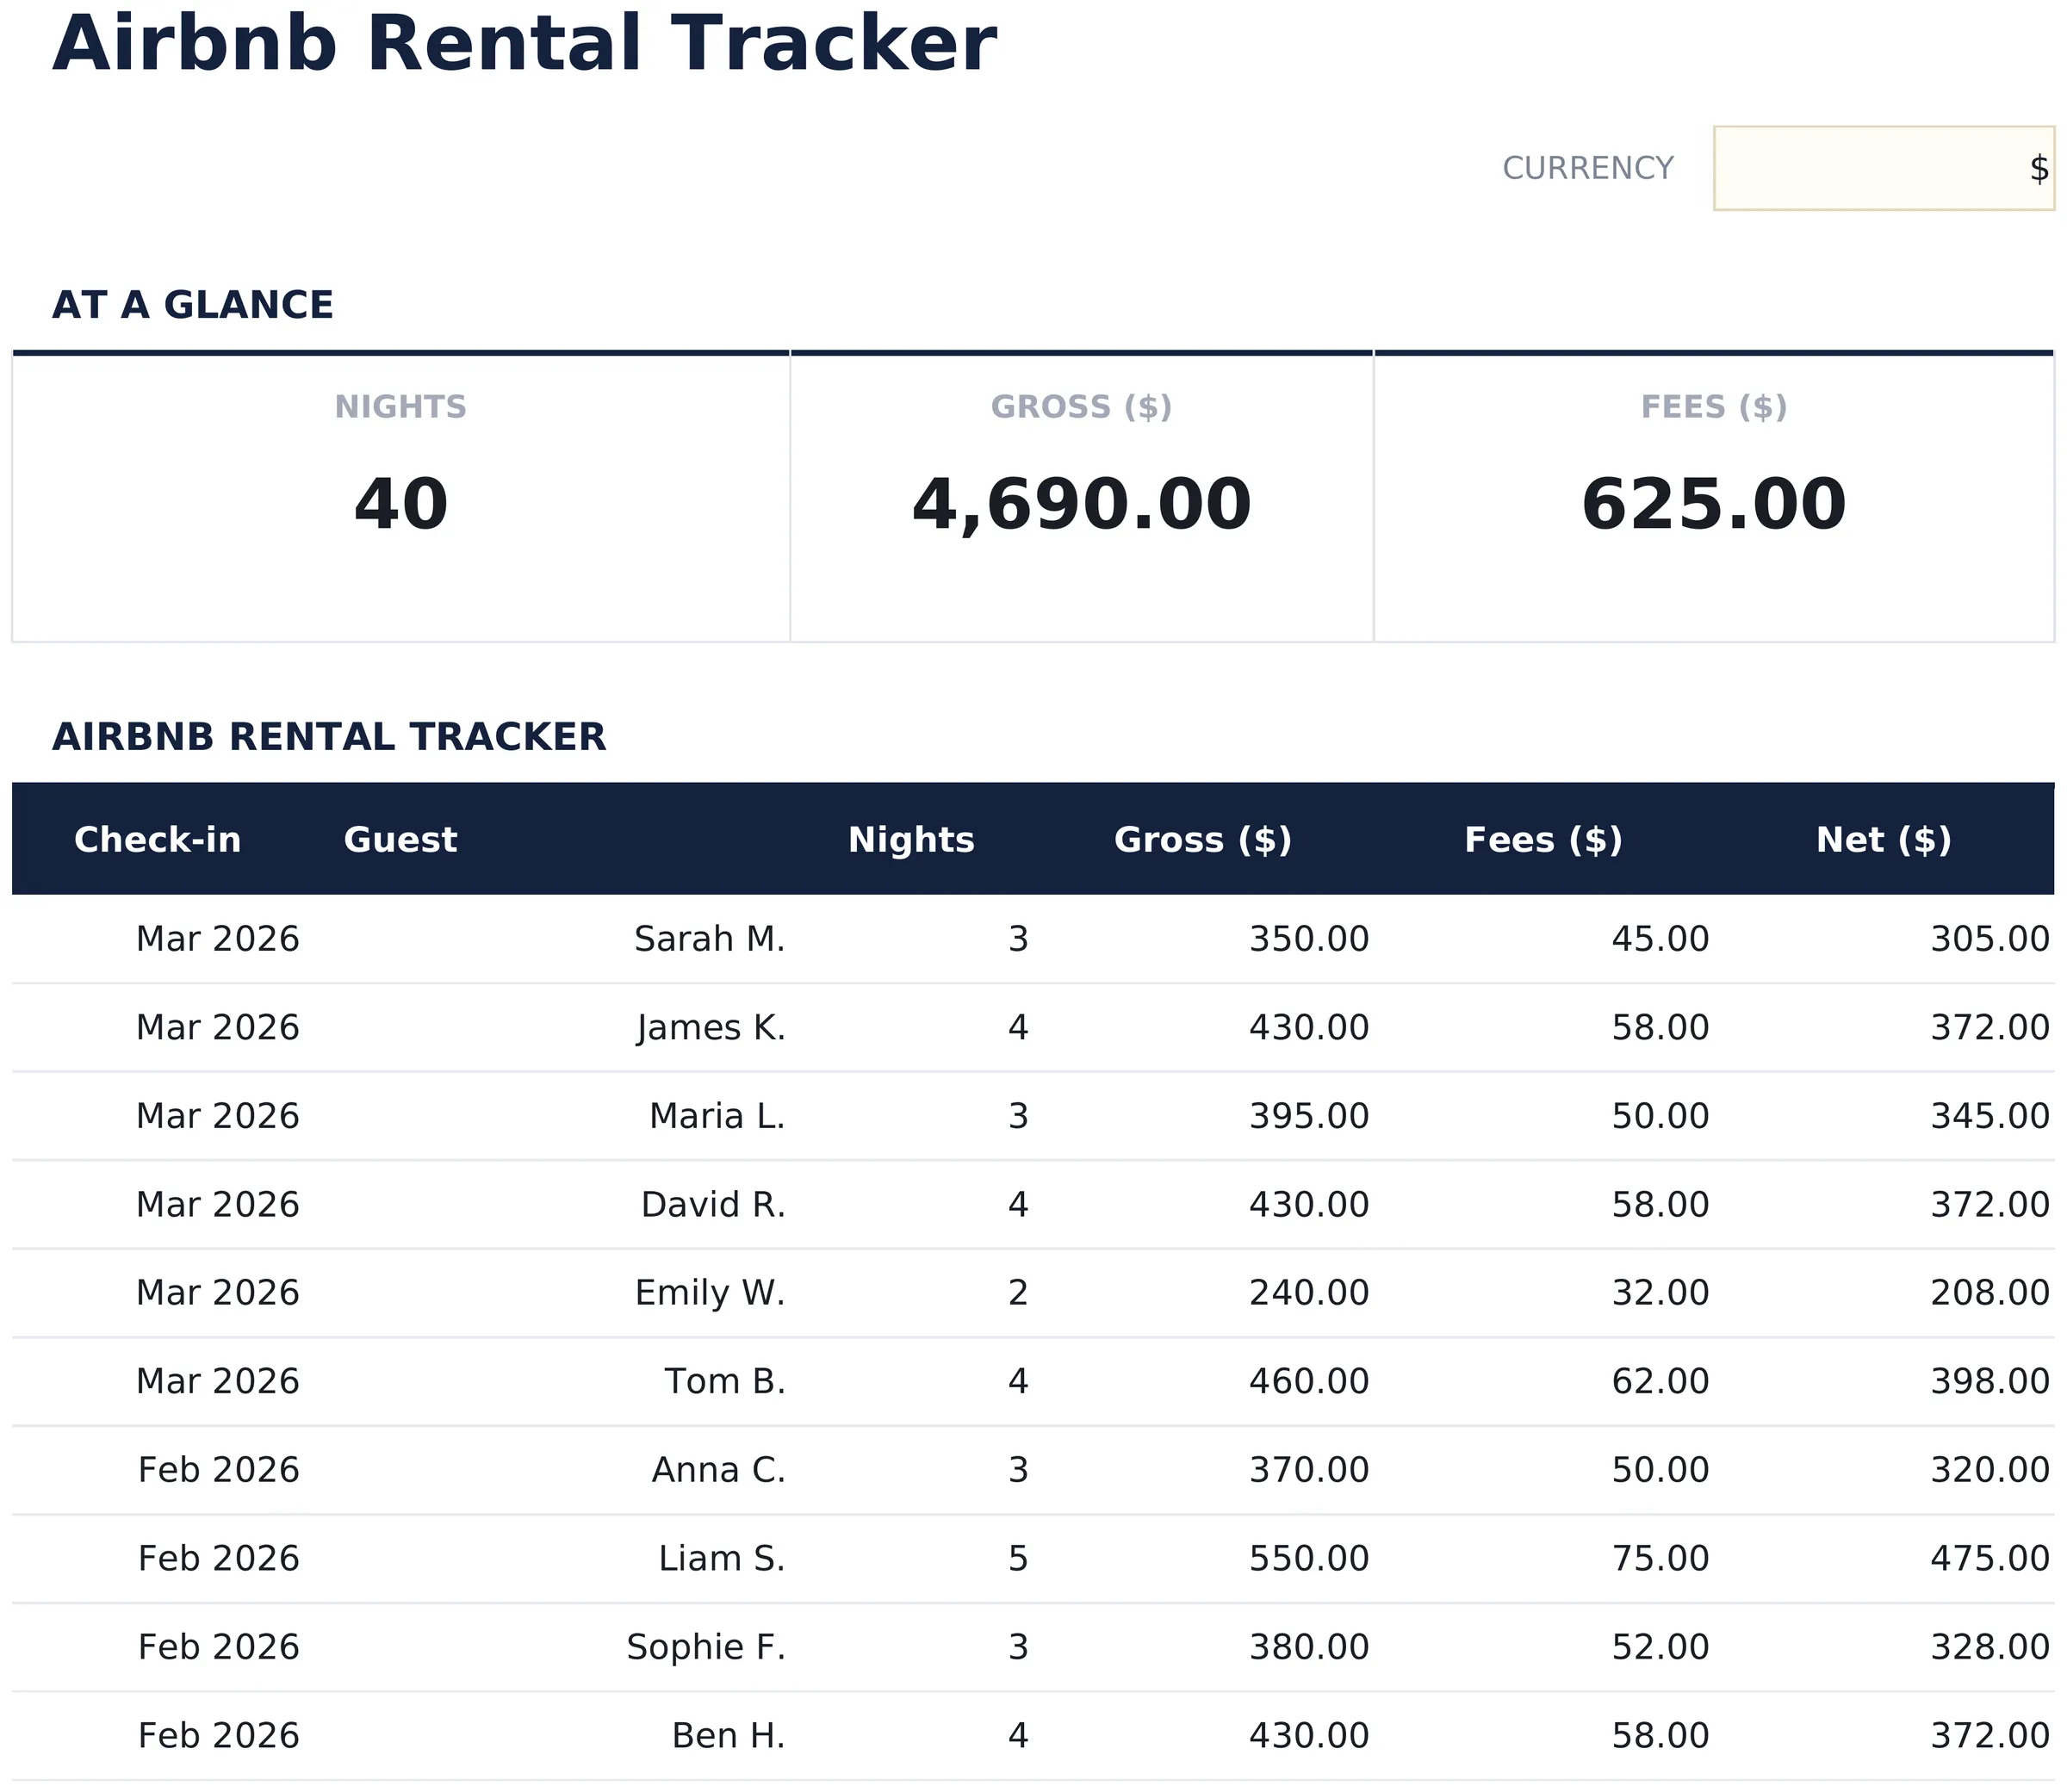Image resolution: width=2067 pixels, height=1792 pixels.
Task: Click the currency input field showing $
Action: tap(1883, 168)
